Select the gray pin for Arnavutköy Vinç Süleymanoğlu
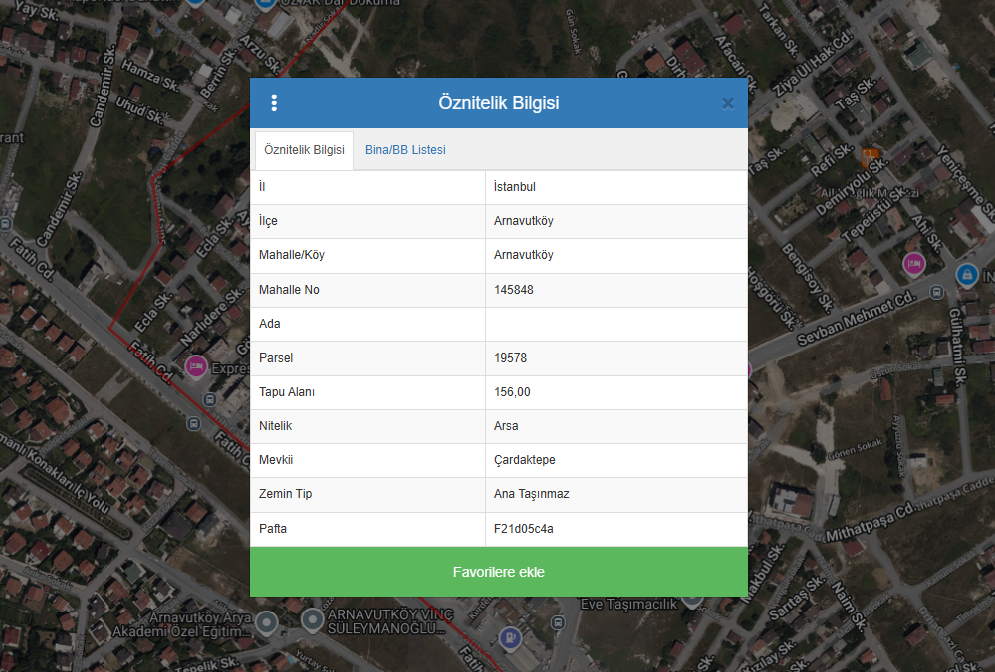This screenshot has height=672, width=995. pos(313,622)
